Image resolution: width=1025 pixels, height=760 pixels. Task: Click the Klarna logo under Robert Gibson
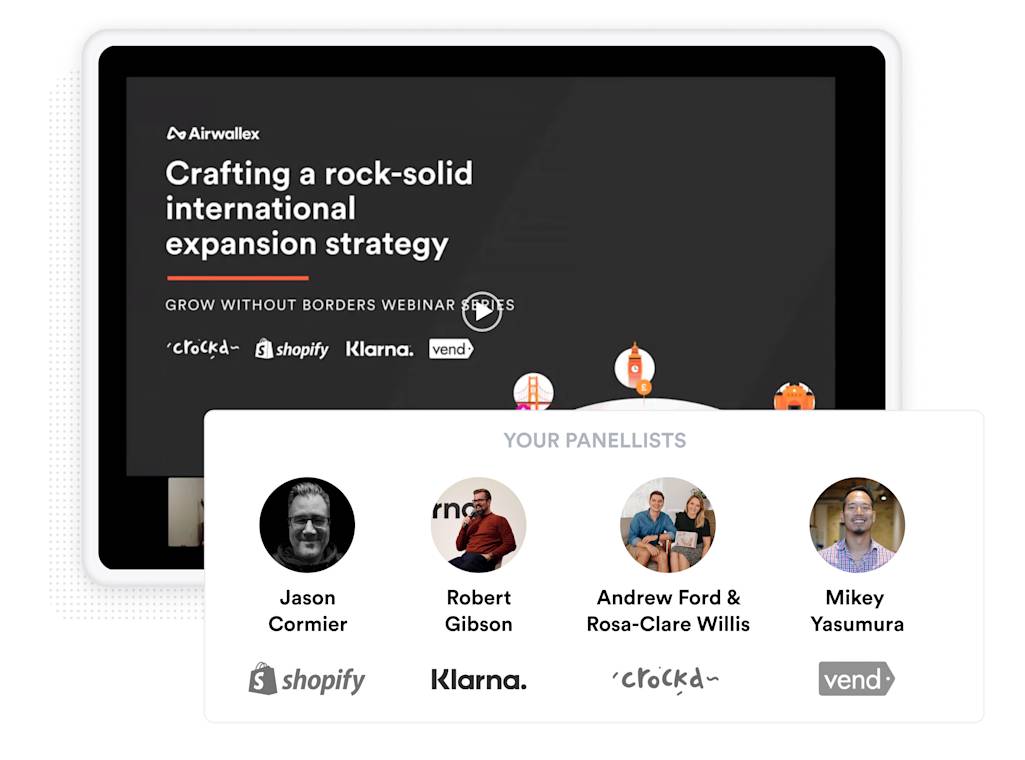(x=479, y=680)
